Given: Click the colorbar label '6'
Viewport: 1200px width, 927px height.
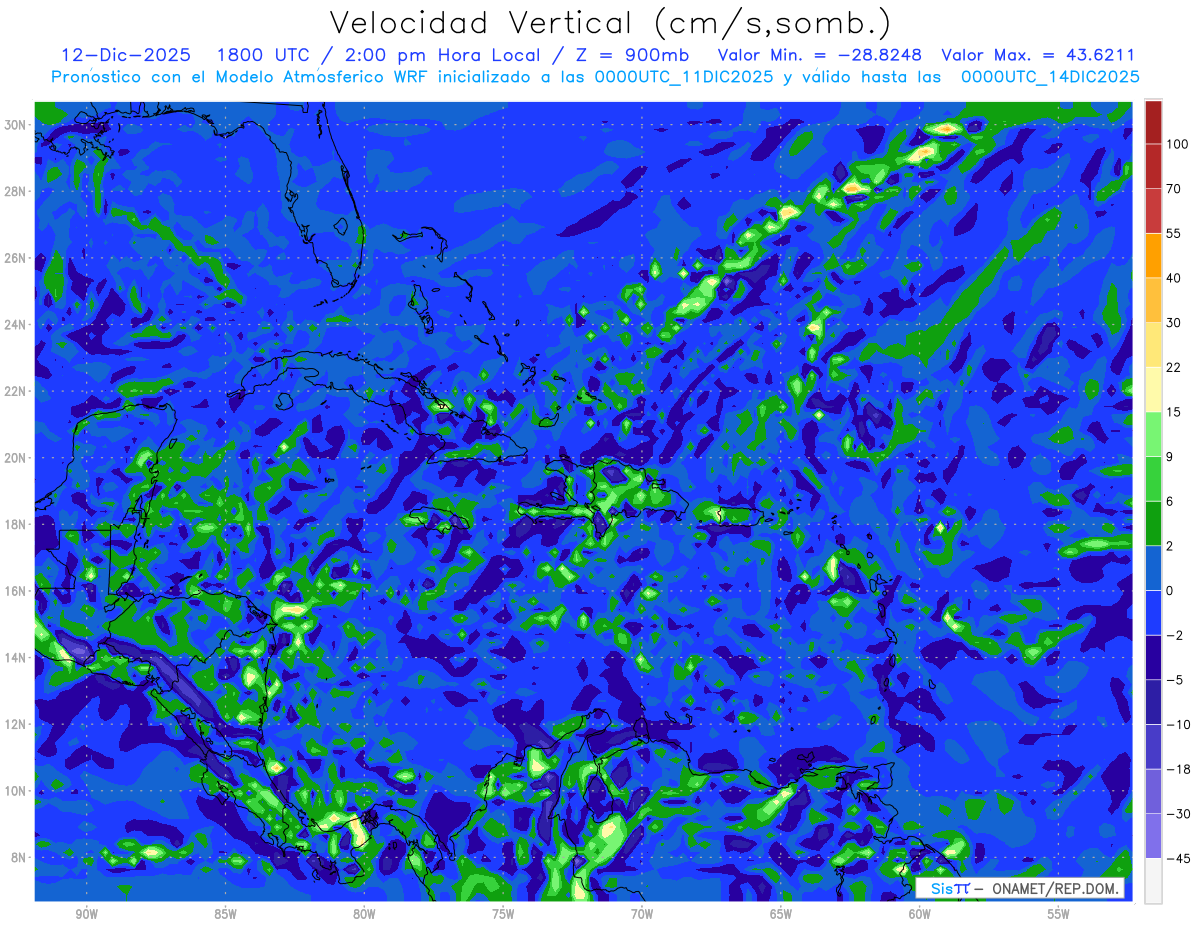Looking at the screenshot, I should 1170,501.
